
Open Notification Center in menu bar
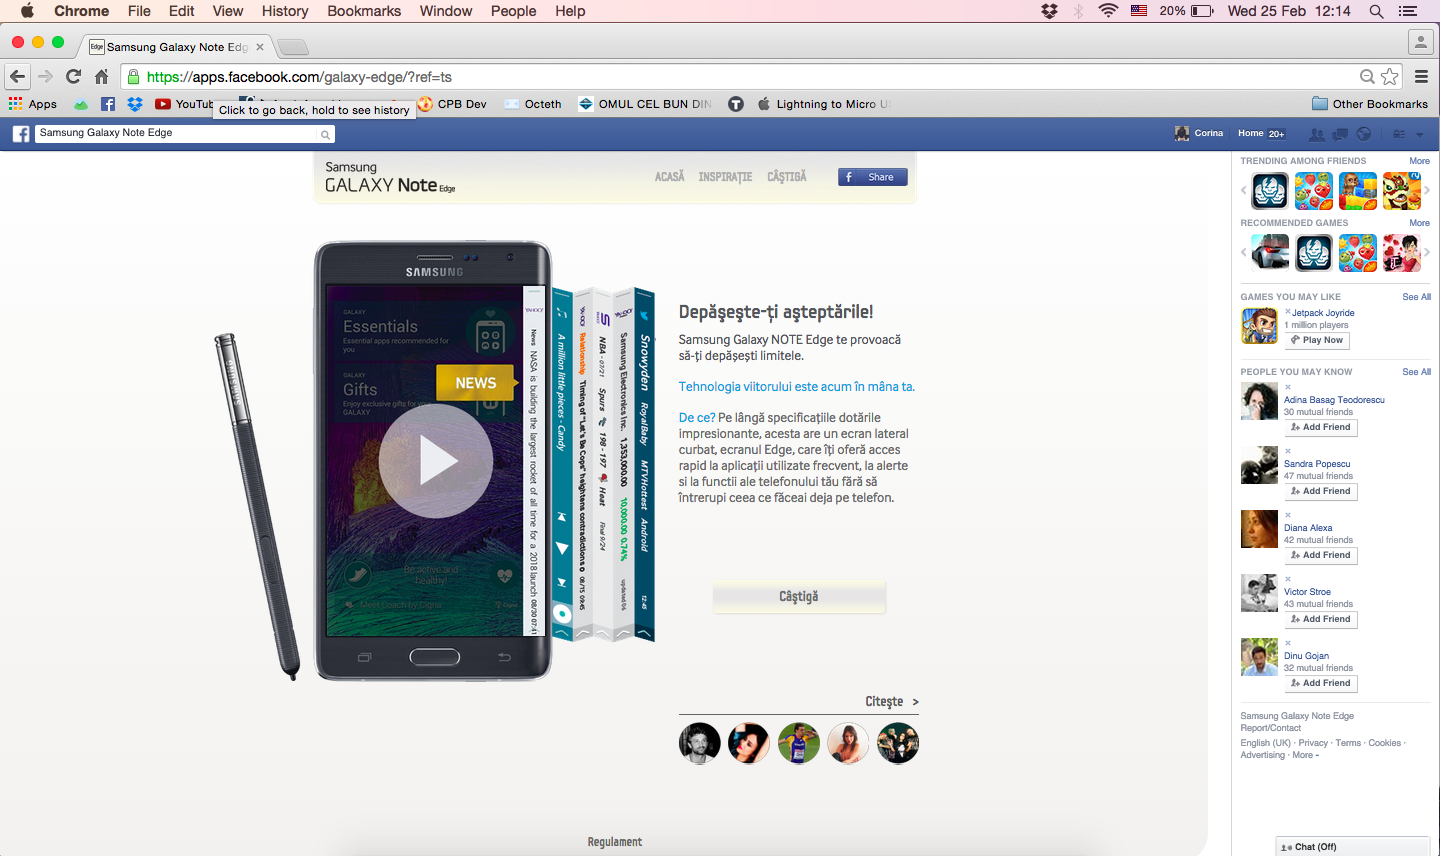[1408, 11]
